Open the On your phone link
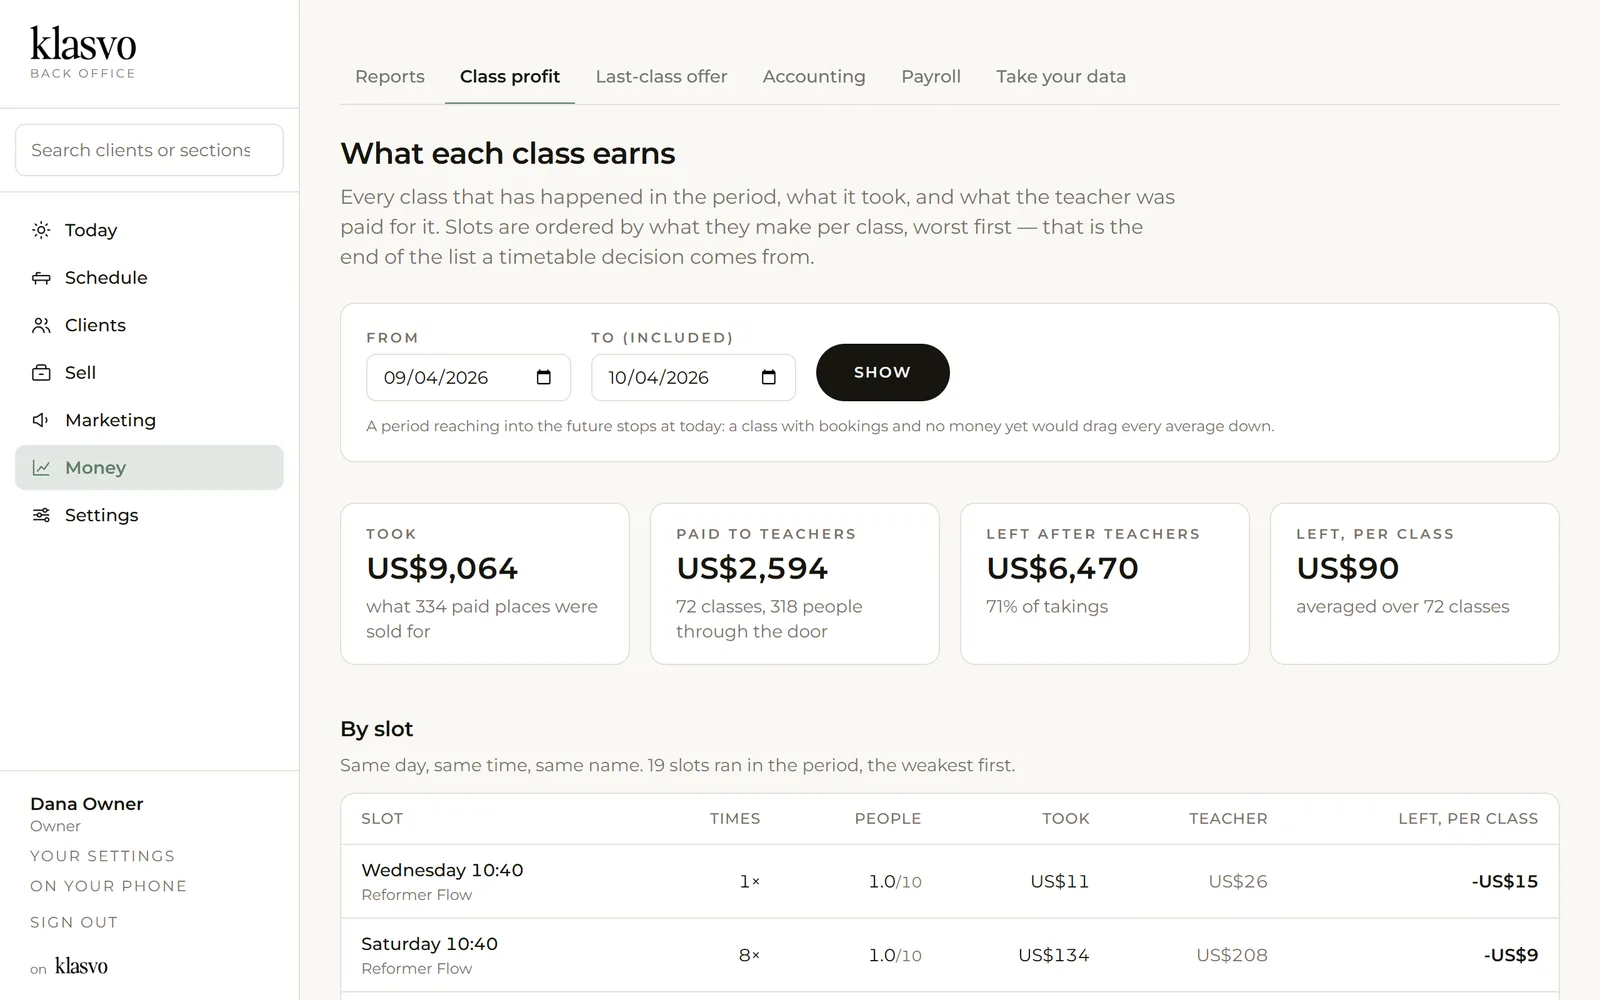Viewport: 1600px width, 1000px height. pyautogui.click(x=108, y=886)
